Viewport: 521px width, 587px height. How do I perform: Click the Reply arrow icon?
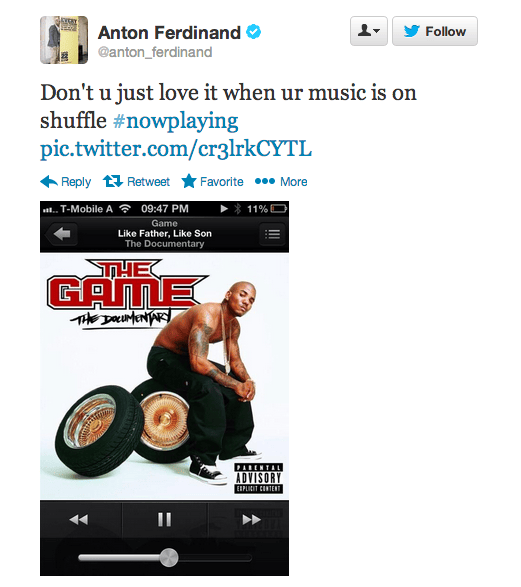[49, 182]
